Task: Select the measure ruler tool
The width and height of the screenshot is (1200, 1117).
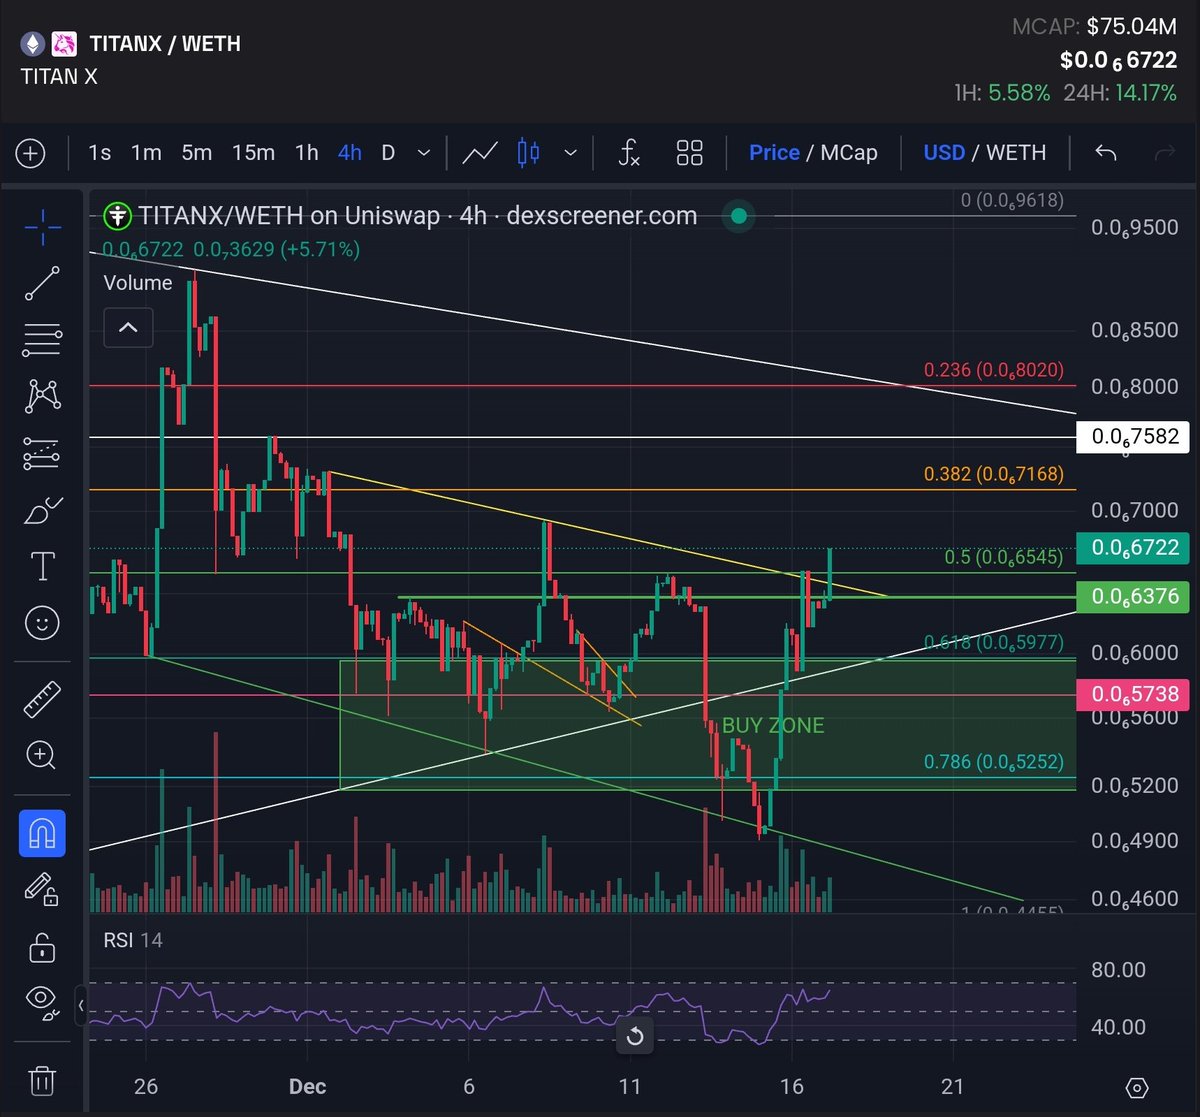Action: tap(41, 697)
